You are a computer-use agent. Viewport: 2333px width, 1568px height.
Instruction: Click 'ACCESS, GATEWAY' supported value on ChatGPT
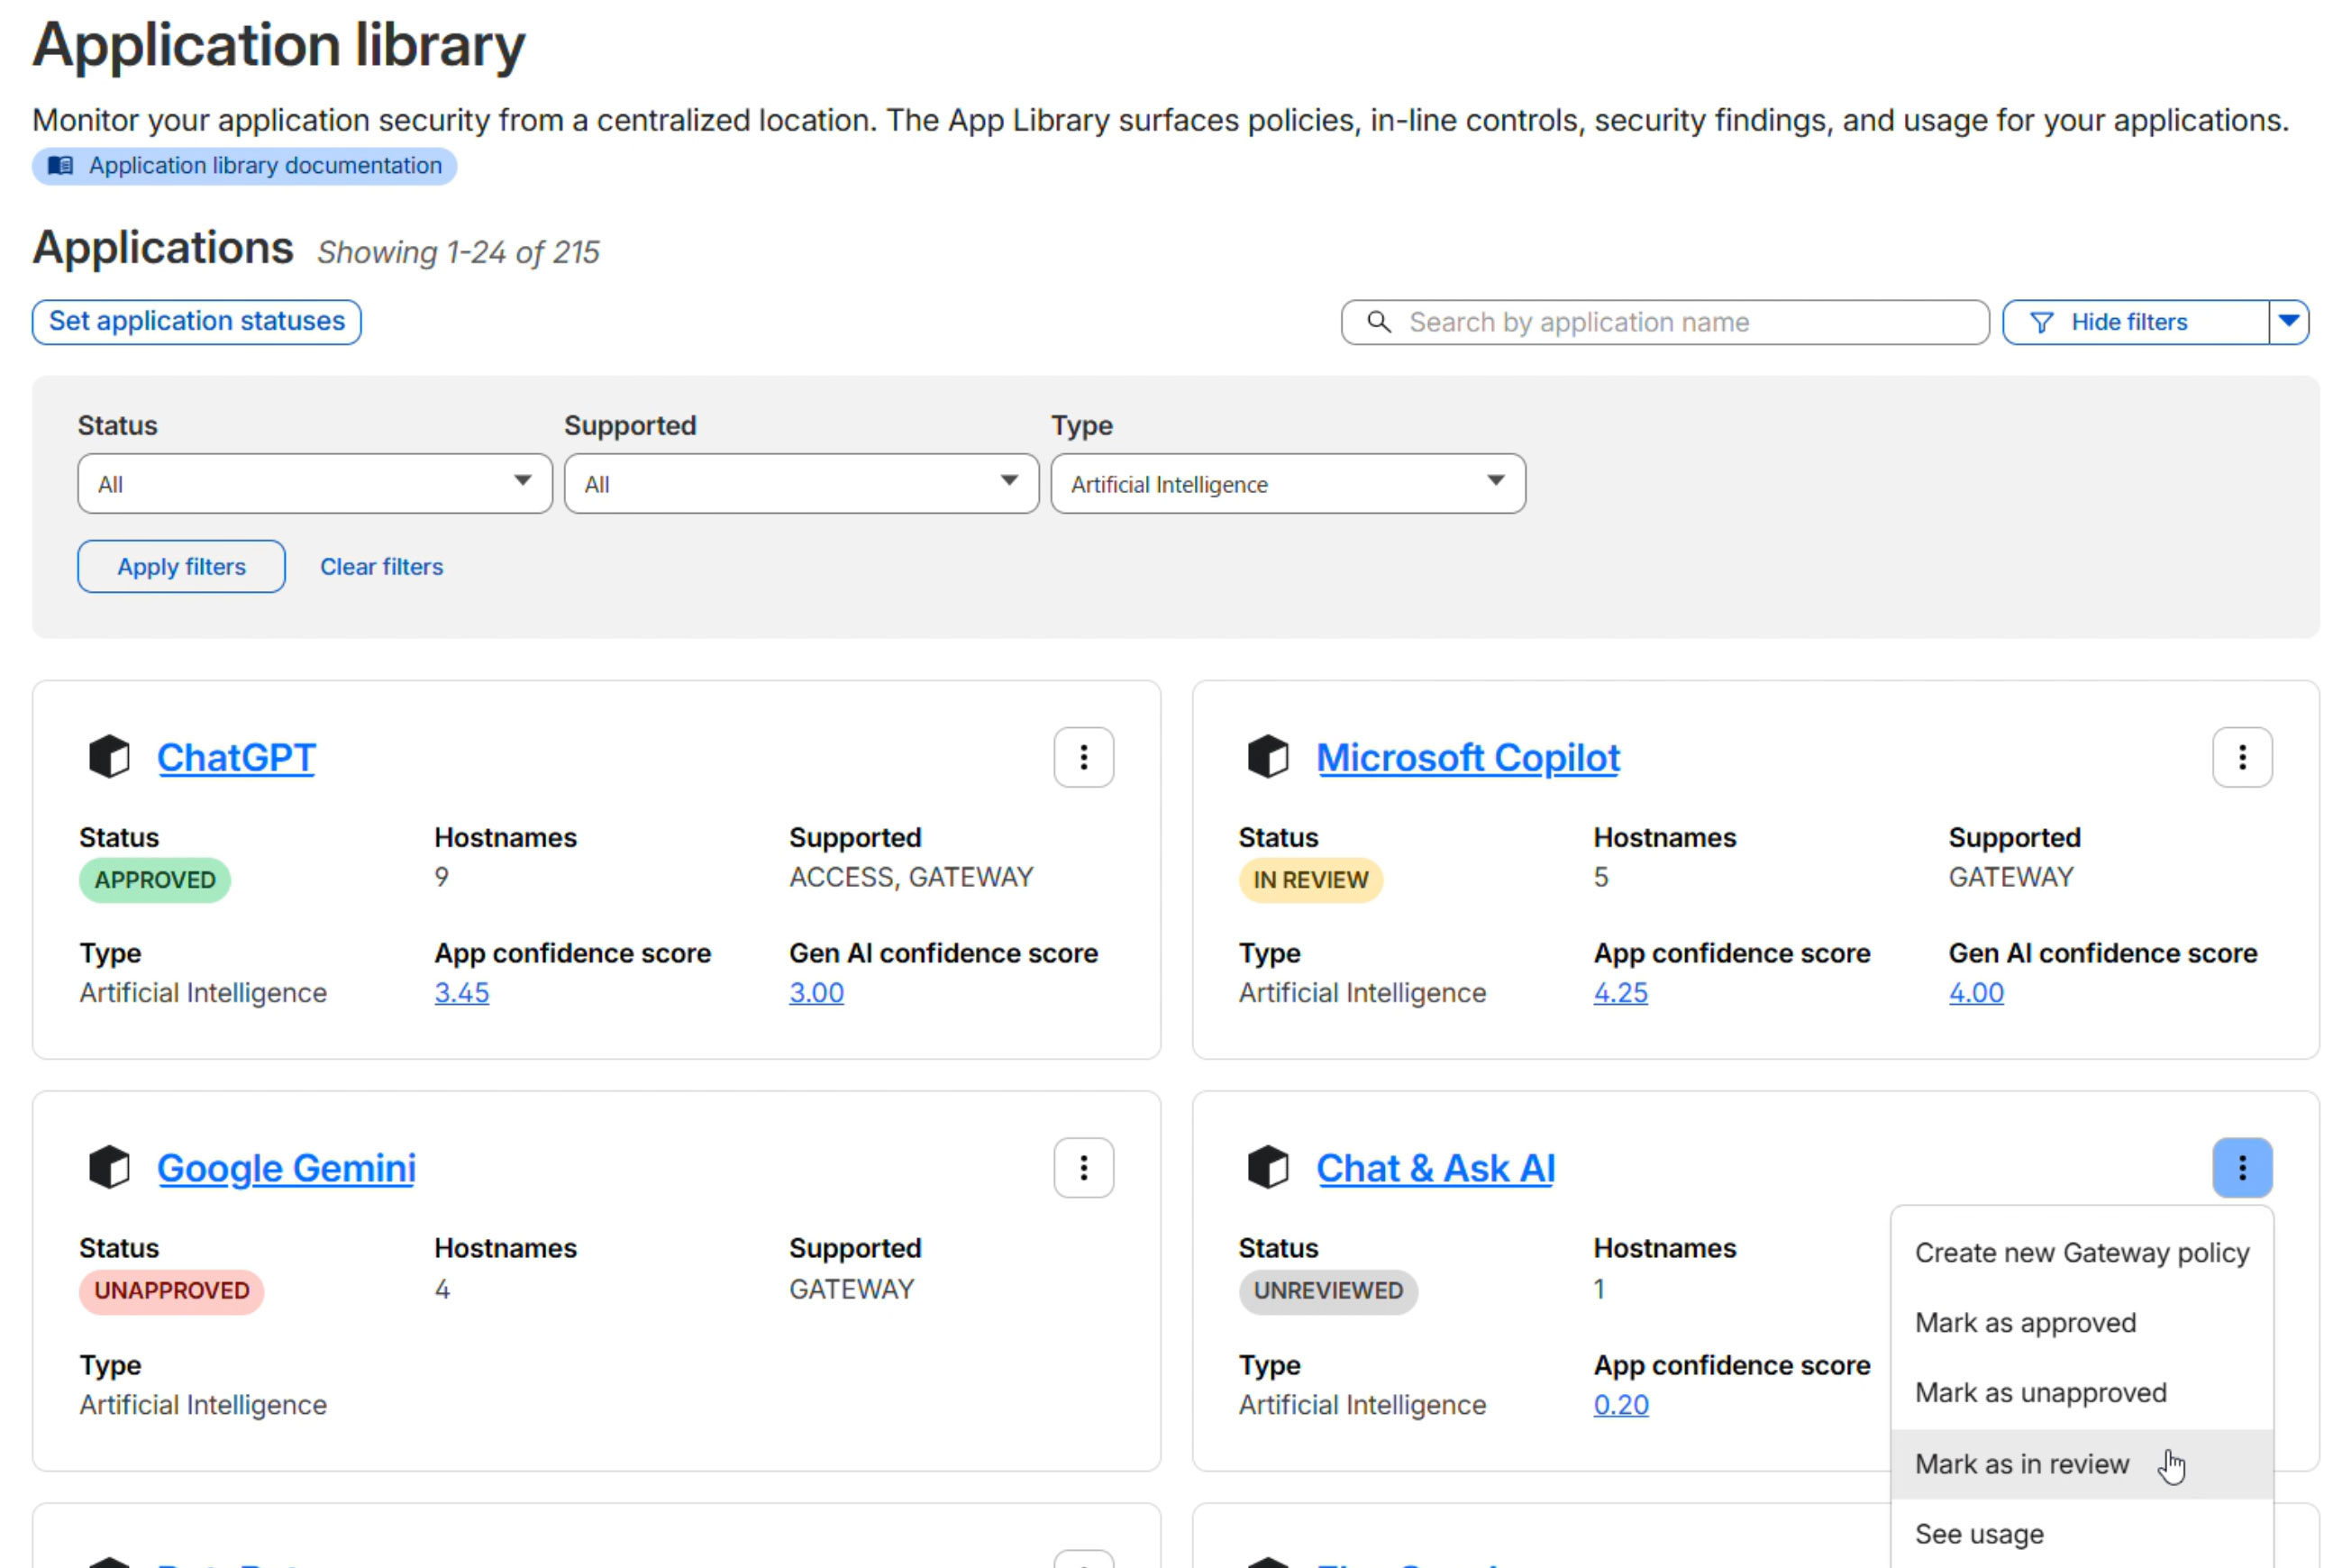(x=910, y=877)
